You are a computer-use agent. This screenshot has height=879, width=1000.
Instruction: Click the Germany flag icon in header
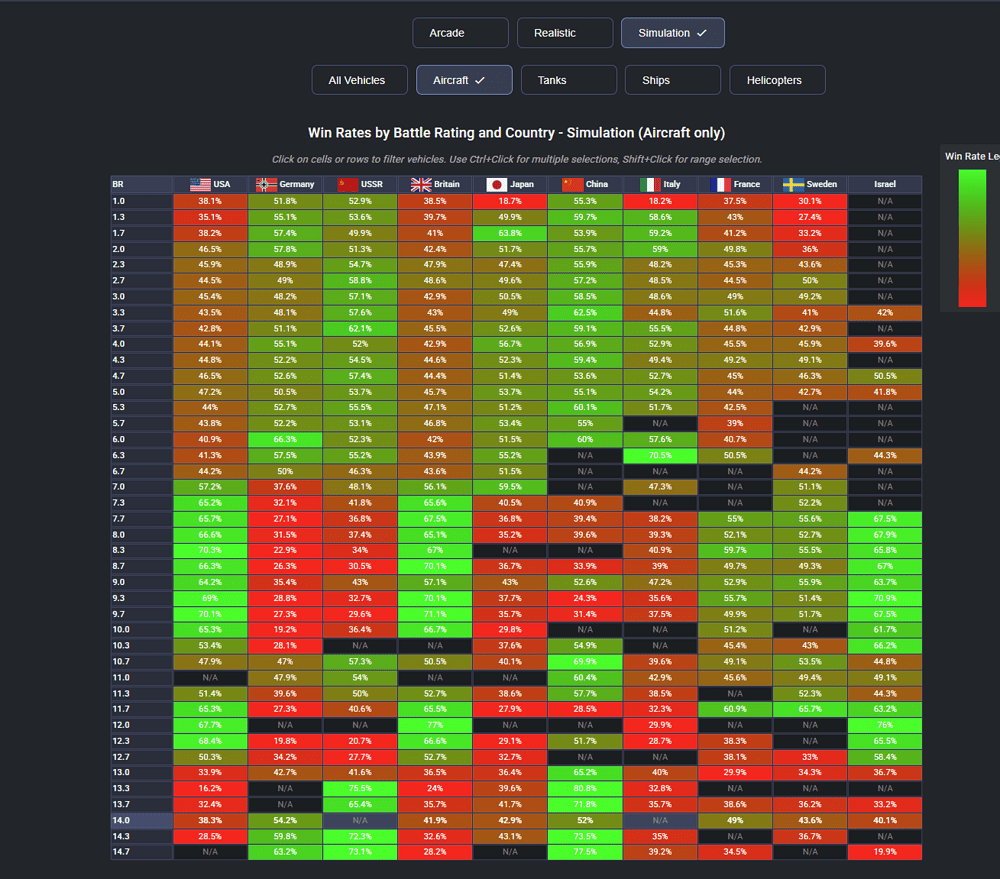point(266,184)
